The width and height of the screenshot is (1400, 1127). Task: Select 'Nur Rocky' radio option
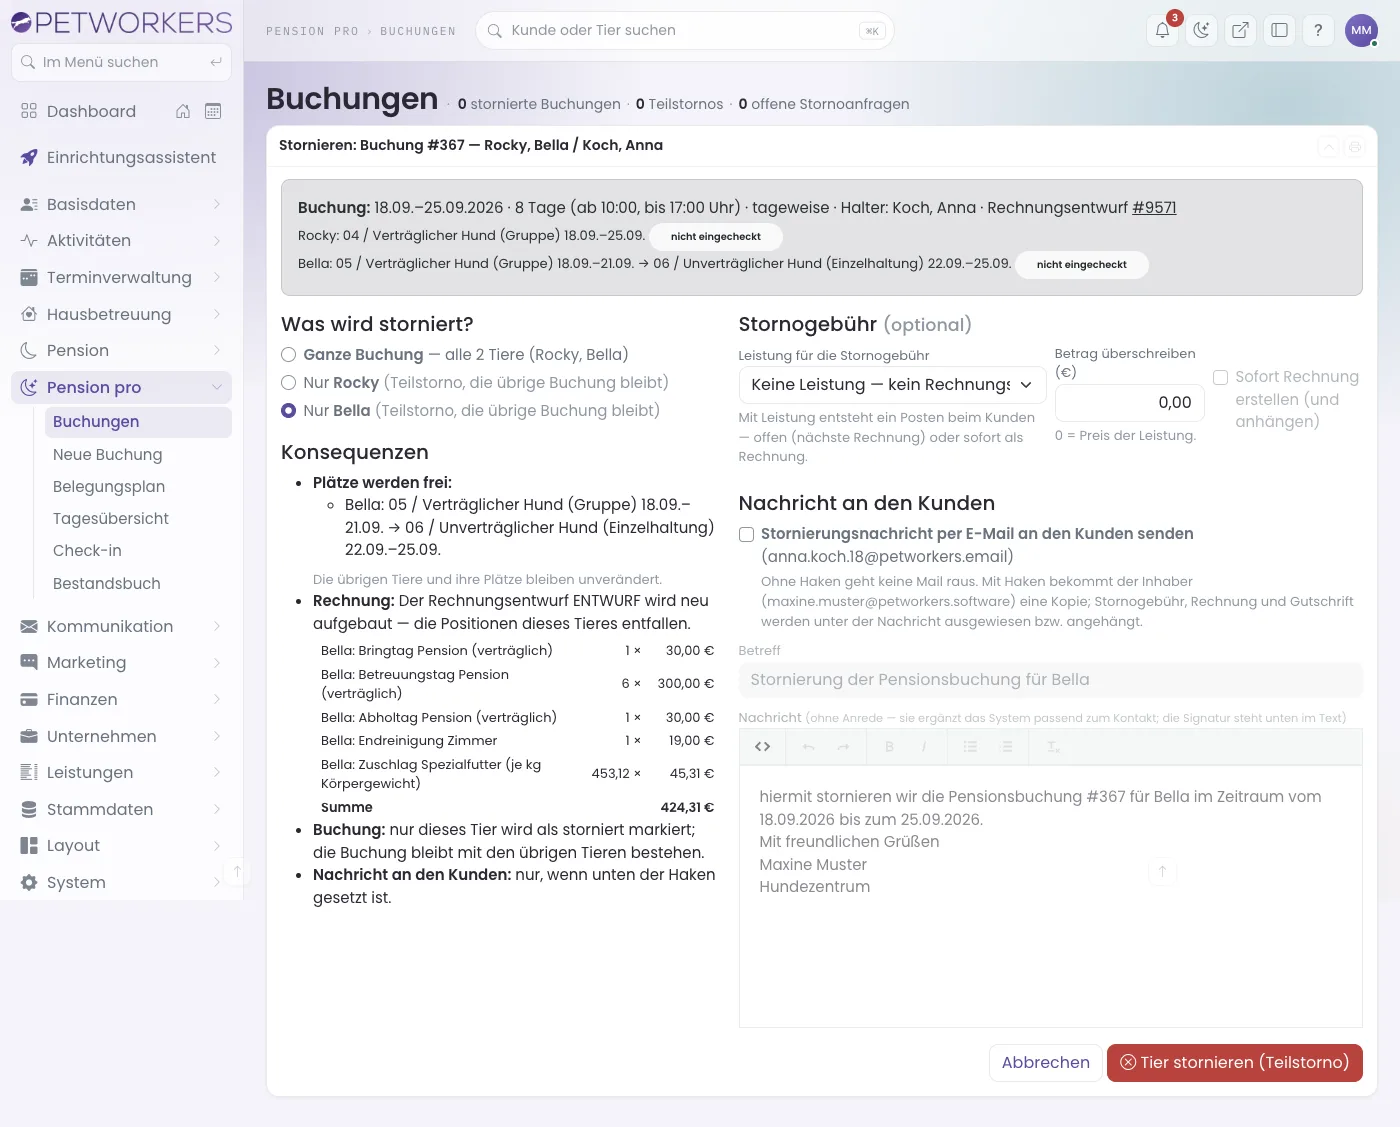289,382
